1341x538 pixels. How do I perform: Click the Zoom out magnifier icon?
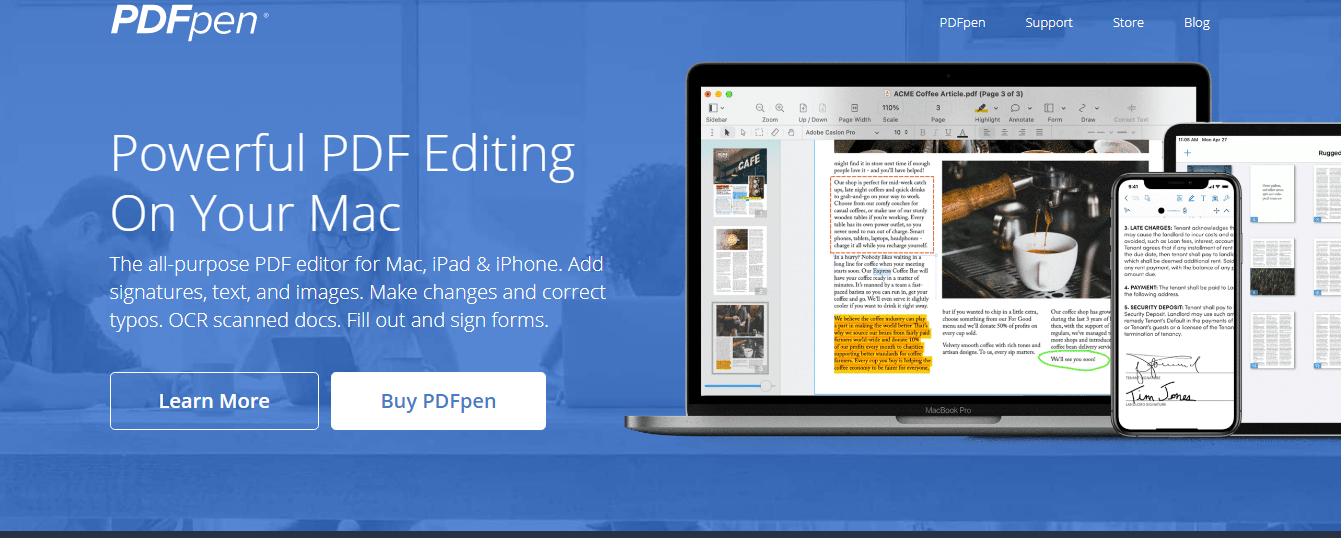(760, 107)
